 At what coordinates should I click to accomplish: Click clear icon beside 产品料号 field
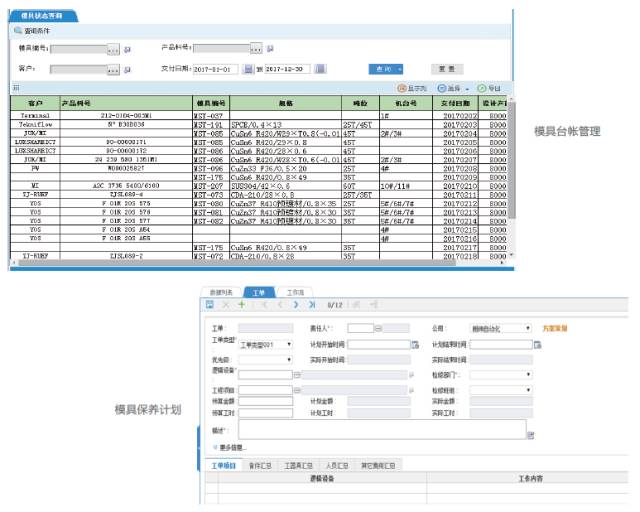[x=270, y=49]
